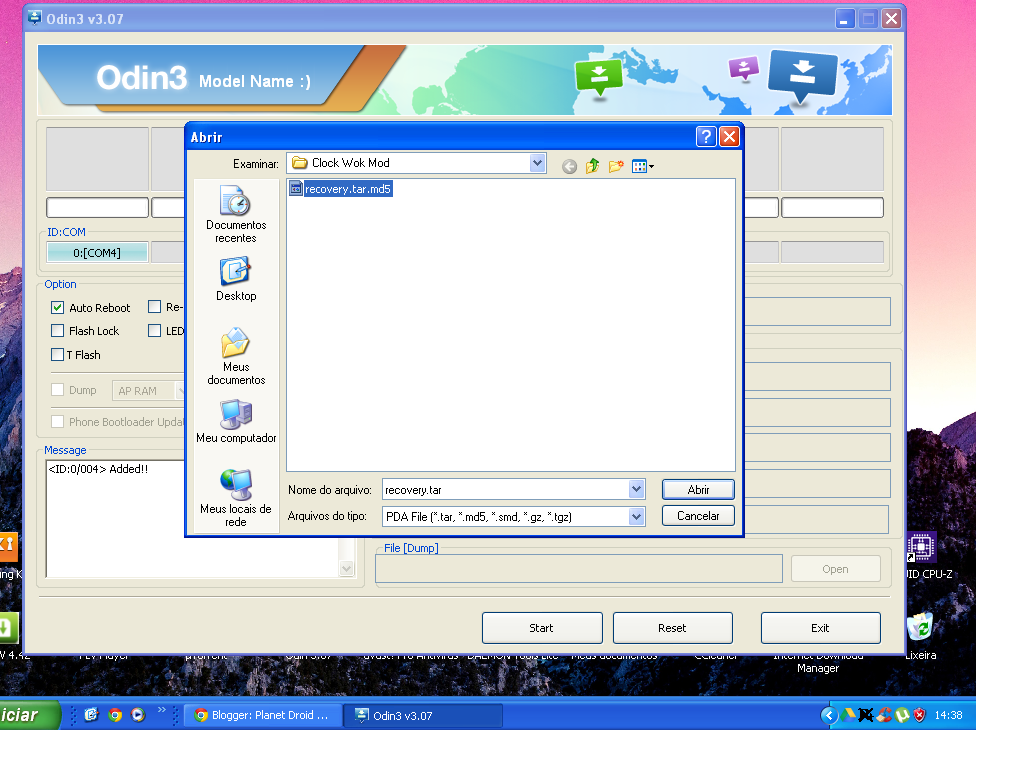Toggle the Dump checkbox
The width and height of the screenshot is (1024, 768).
pyautogui.click(x=57, y=390)
